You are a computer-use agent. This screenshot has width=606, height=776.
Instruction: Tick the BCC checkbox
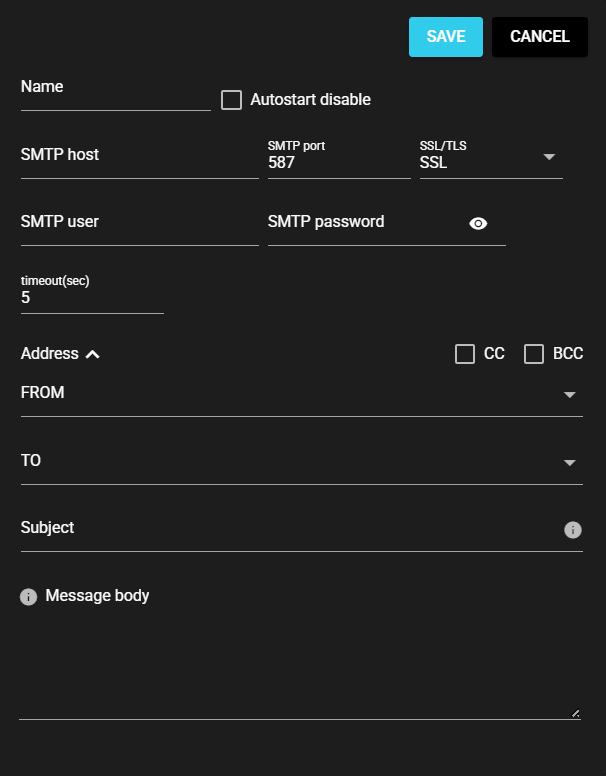[x=534, y=354]
